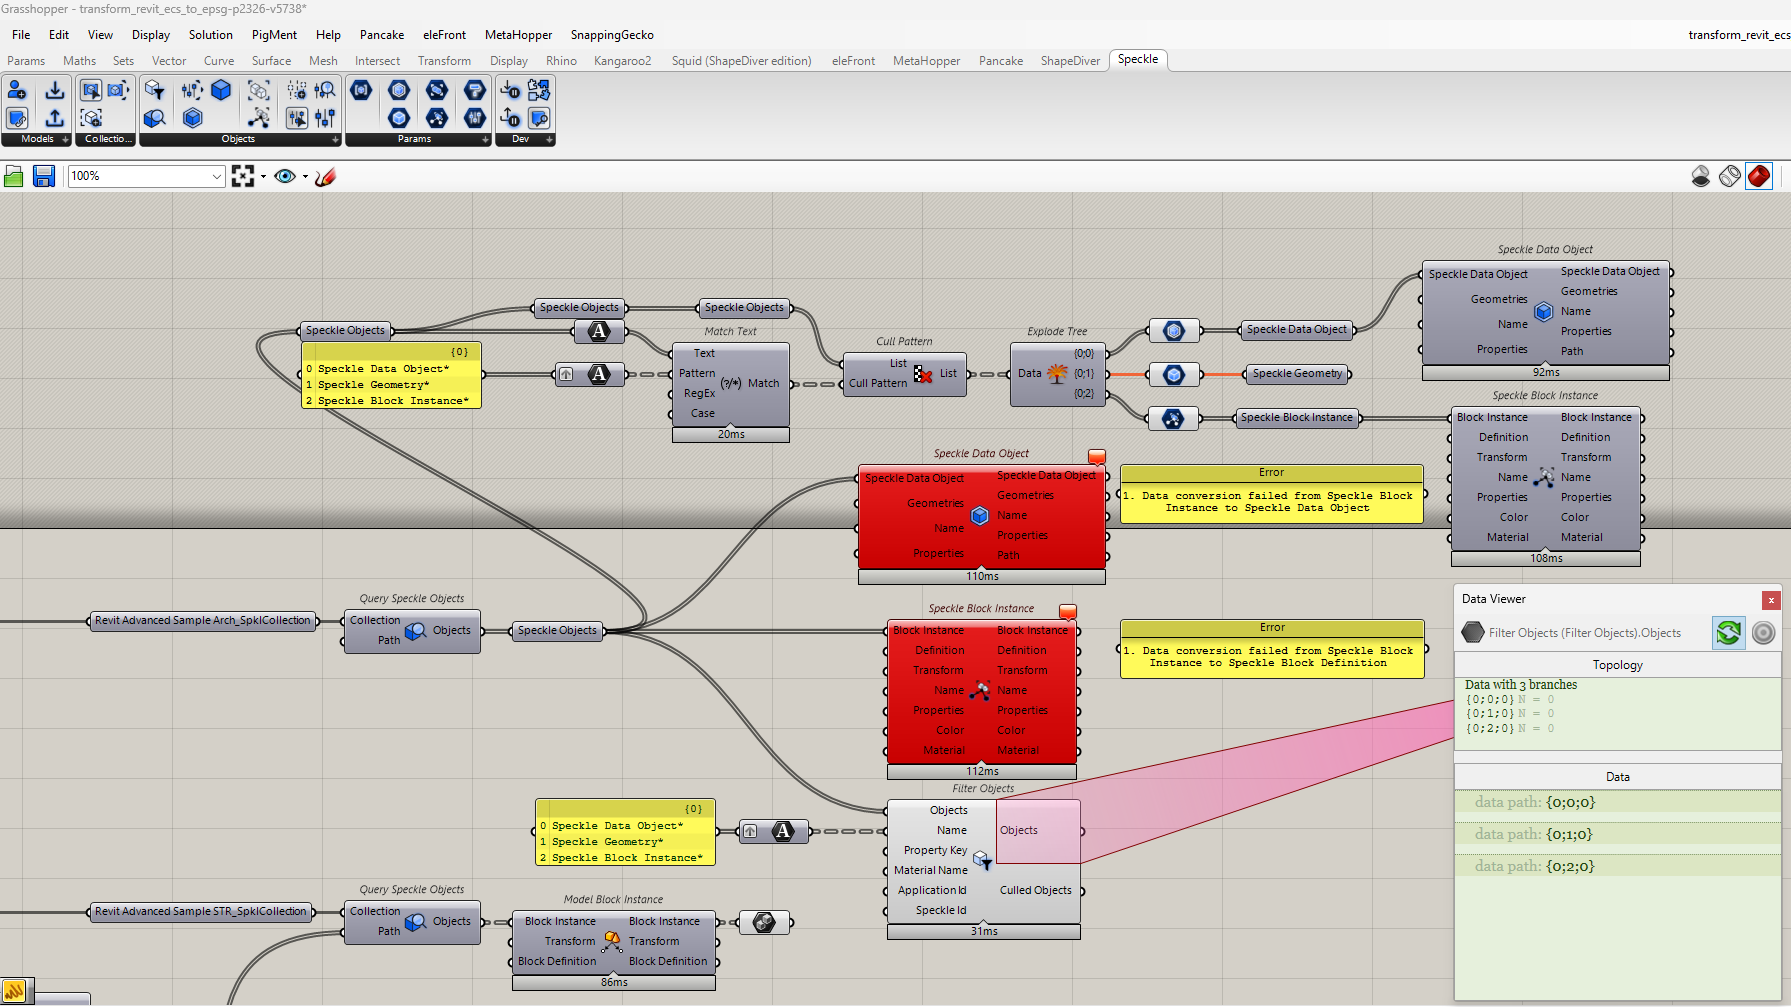Image resolution: width=1791 pixels, height=1007 pixels.
Task: Click the solid blue cube icon in Objects panel
Action: (221, 91)
